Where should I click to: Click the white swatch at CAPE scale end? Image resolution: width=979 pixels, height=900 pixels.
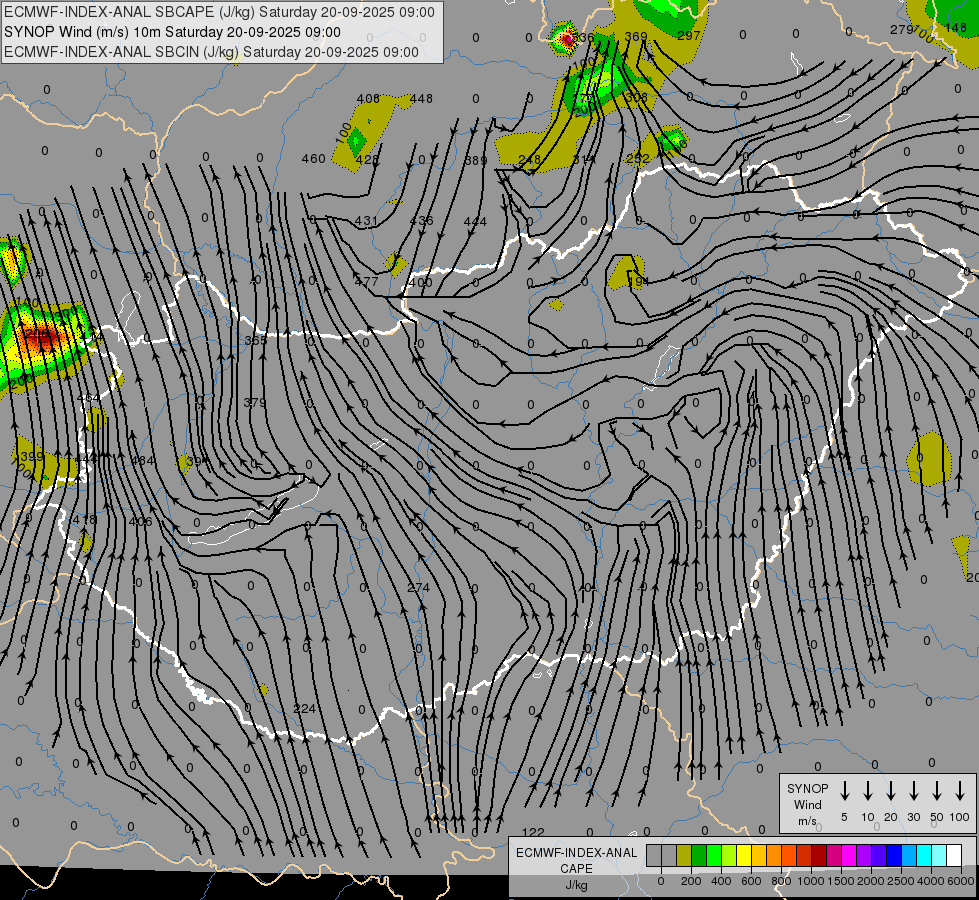(954, 855)
